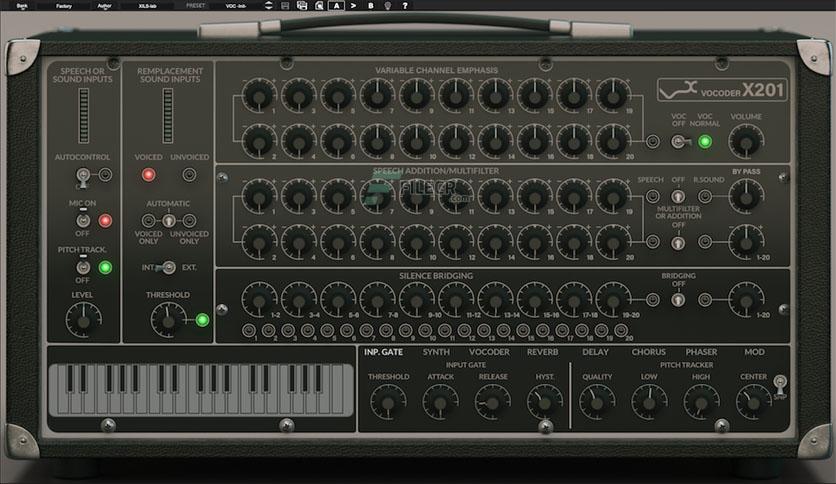Flip the Automatic voiced/unvoiced switch
836x484 pixels.
coord(168,220)
